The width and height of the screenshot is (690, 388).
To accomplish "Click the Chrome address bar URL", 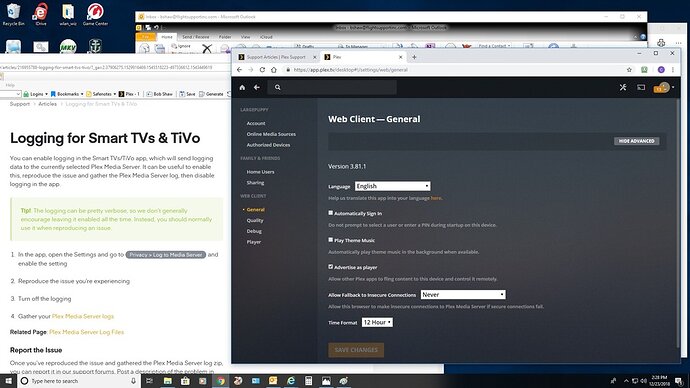I will coord(350,70).
